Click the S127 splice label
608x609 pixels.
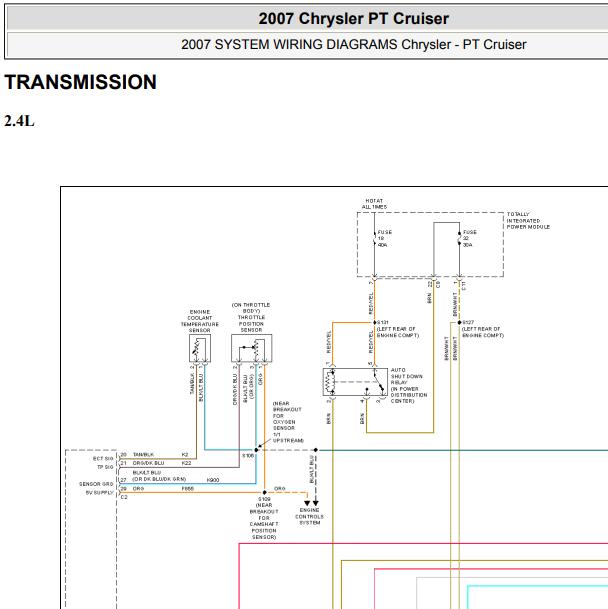tap(468, 322)
